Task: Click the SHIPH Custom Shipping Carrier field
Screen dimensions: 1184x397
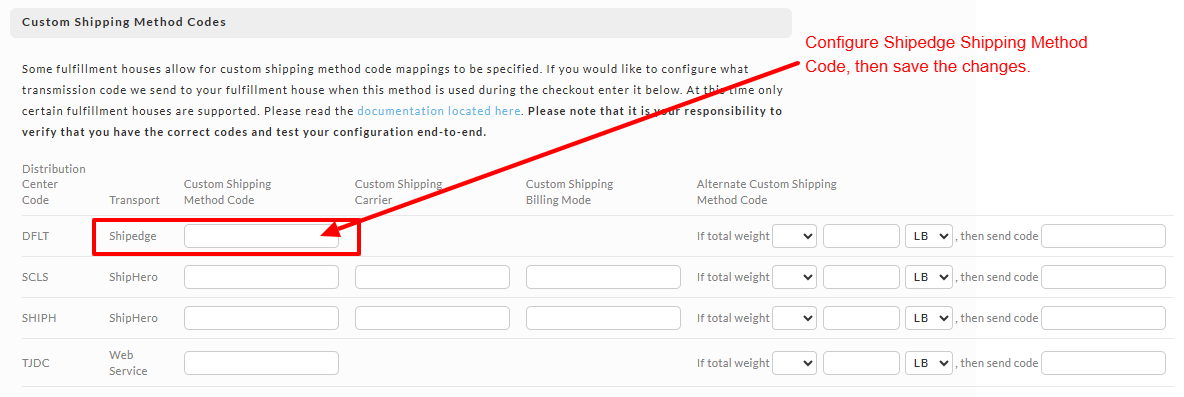Action: tap(432, 318)
